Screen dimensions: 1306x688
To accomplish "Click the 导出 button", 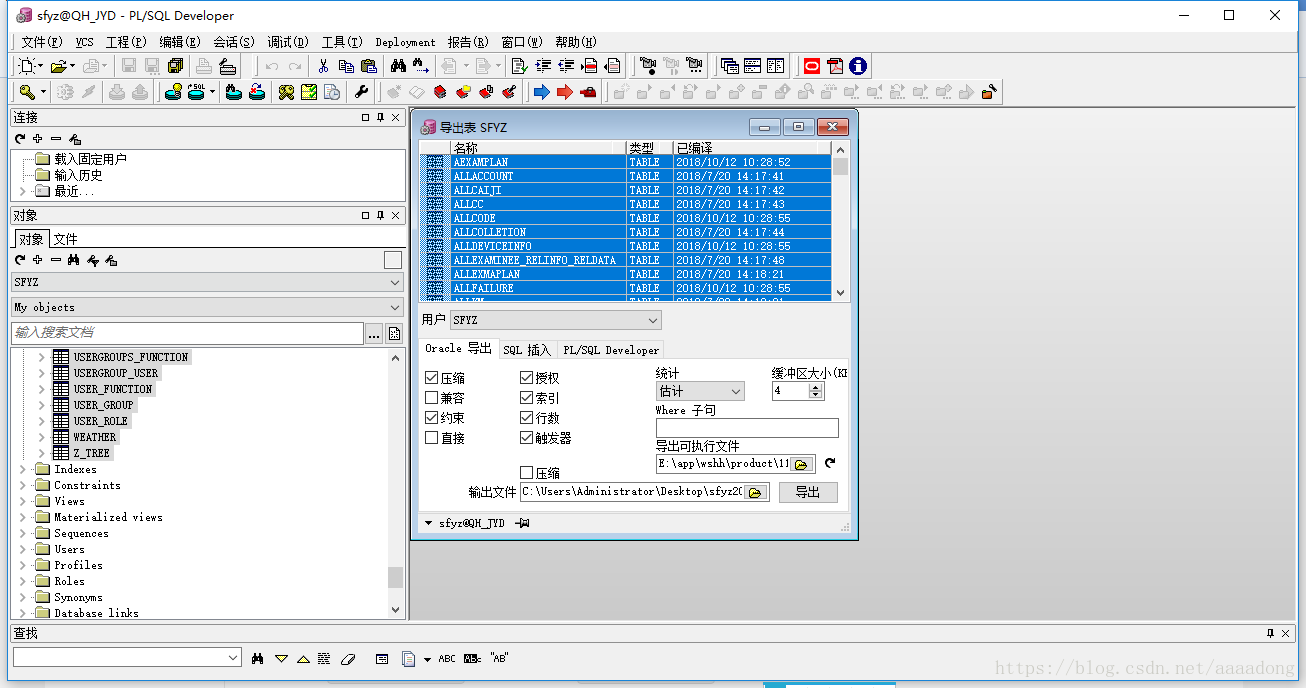I will [x=808, y=492].
